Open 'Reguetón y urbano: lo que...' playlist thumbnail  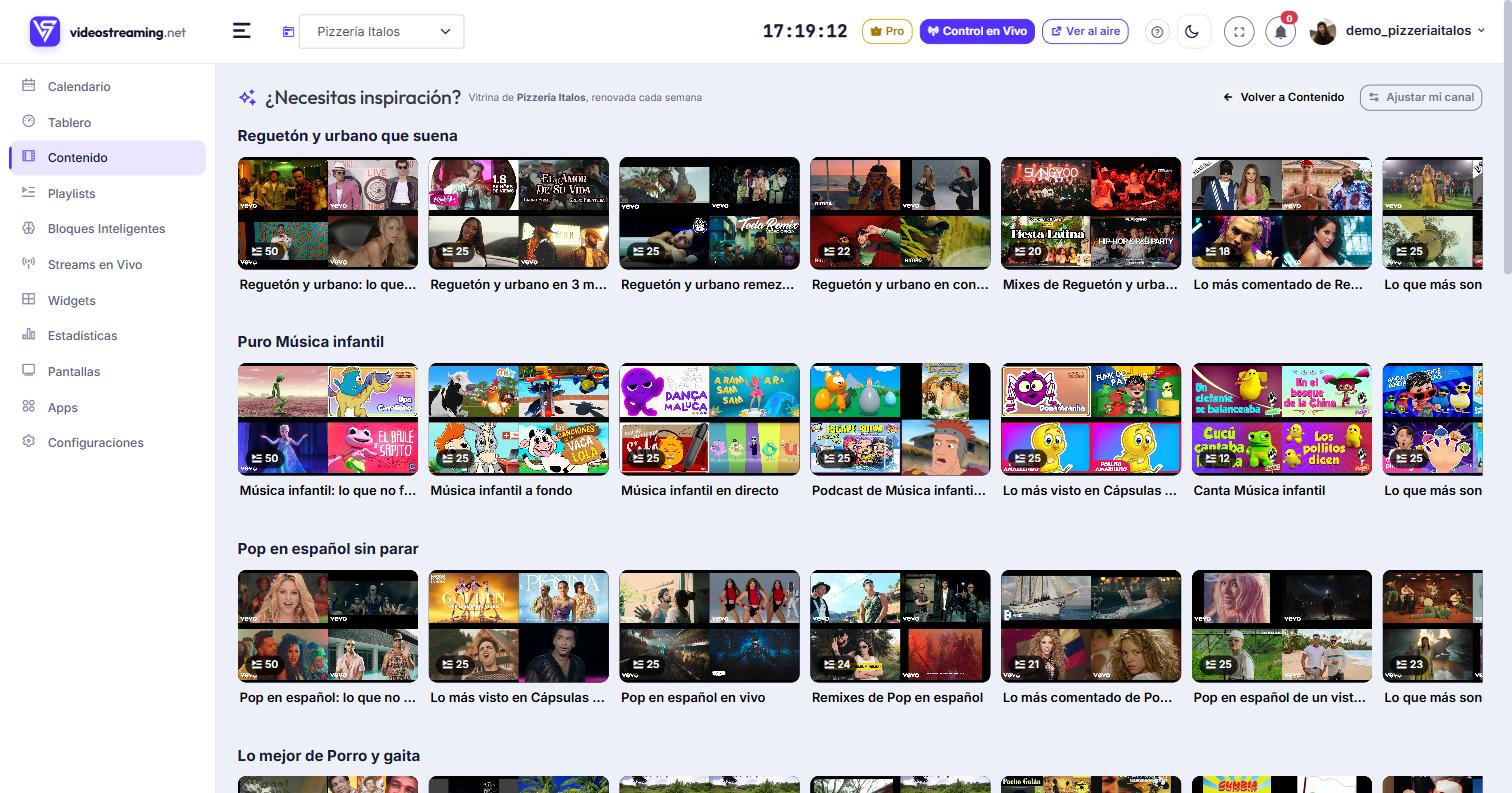(x=328, y=213)
